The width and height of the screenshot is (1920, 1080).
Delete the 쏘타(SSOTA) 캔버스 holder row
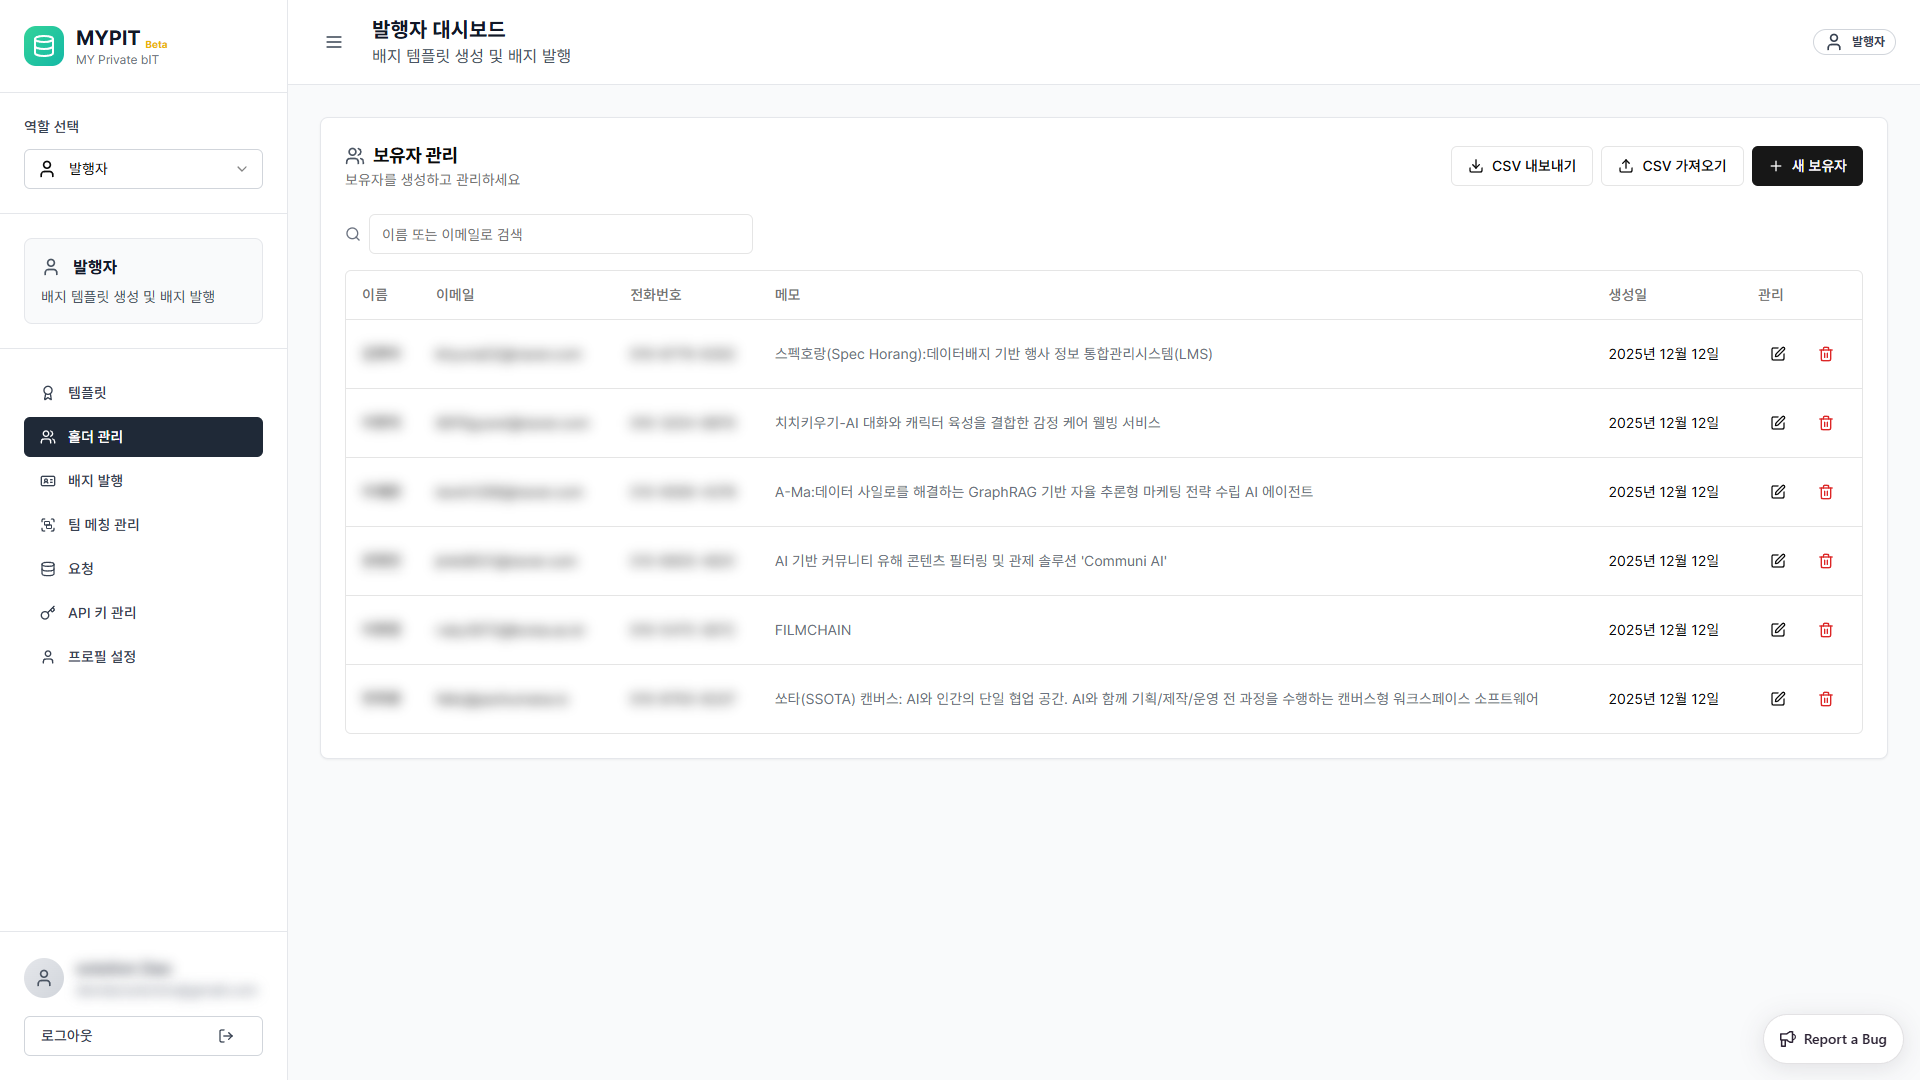coord(1826,699)
